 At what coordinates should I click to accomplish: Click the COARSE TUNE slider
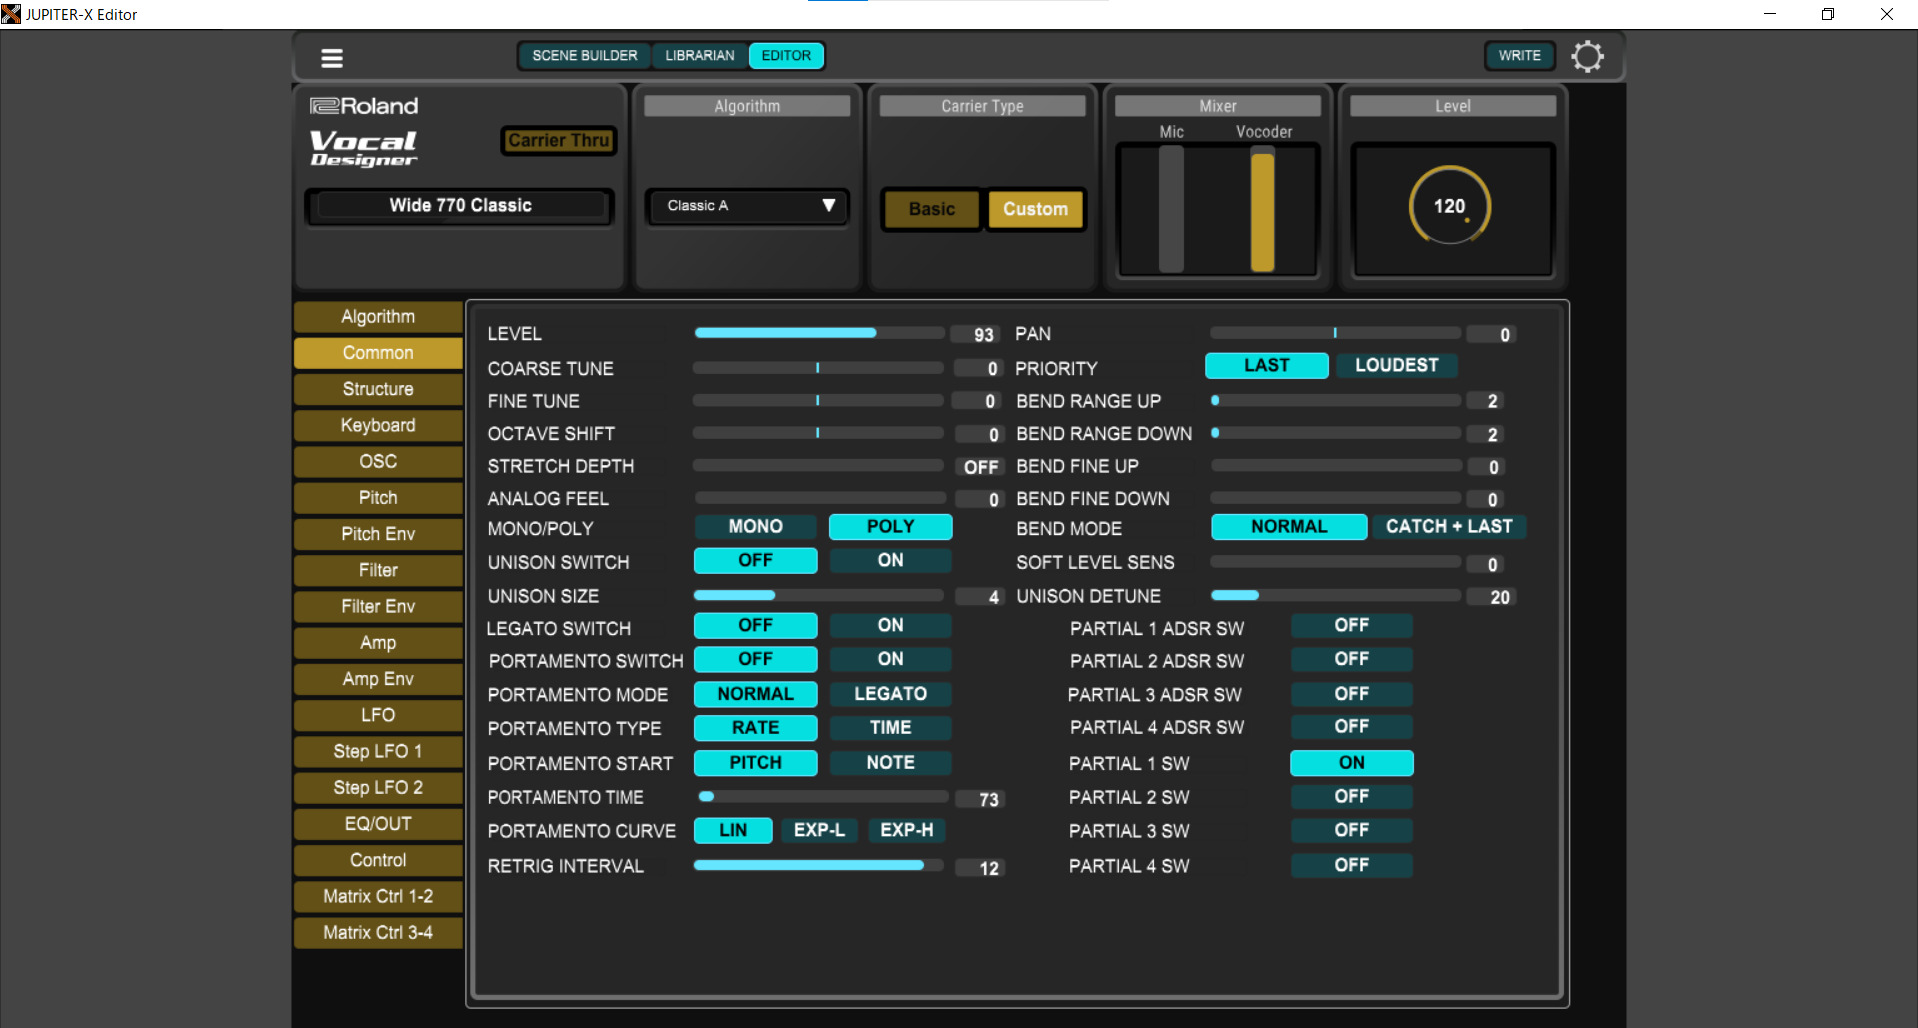pyautogui.click(x=819, y=368)
